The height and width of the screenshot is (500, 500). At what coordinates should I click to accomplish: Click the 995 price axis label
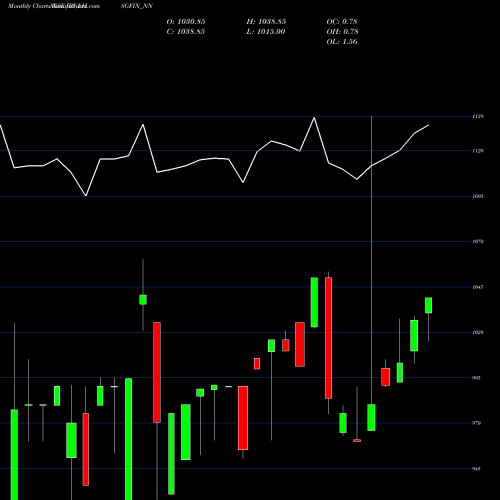point(477,378)
